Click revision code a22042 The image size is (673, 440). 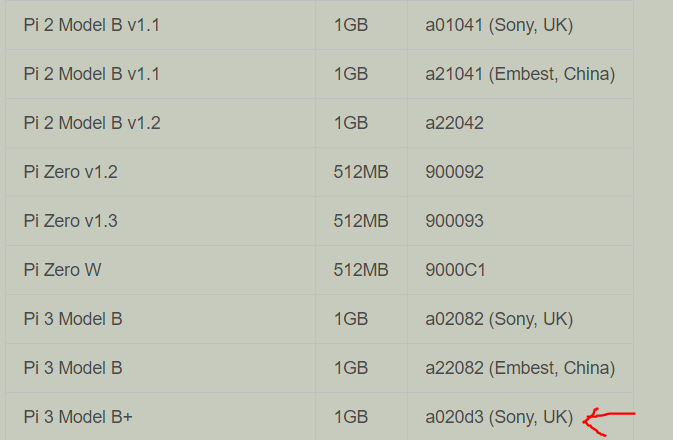pyautogui.click(x=454, y=123)
